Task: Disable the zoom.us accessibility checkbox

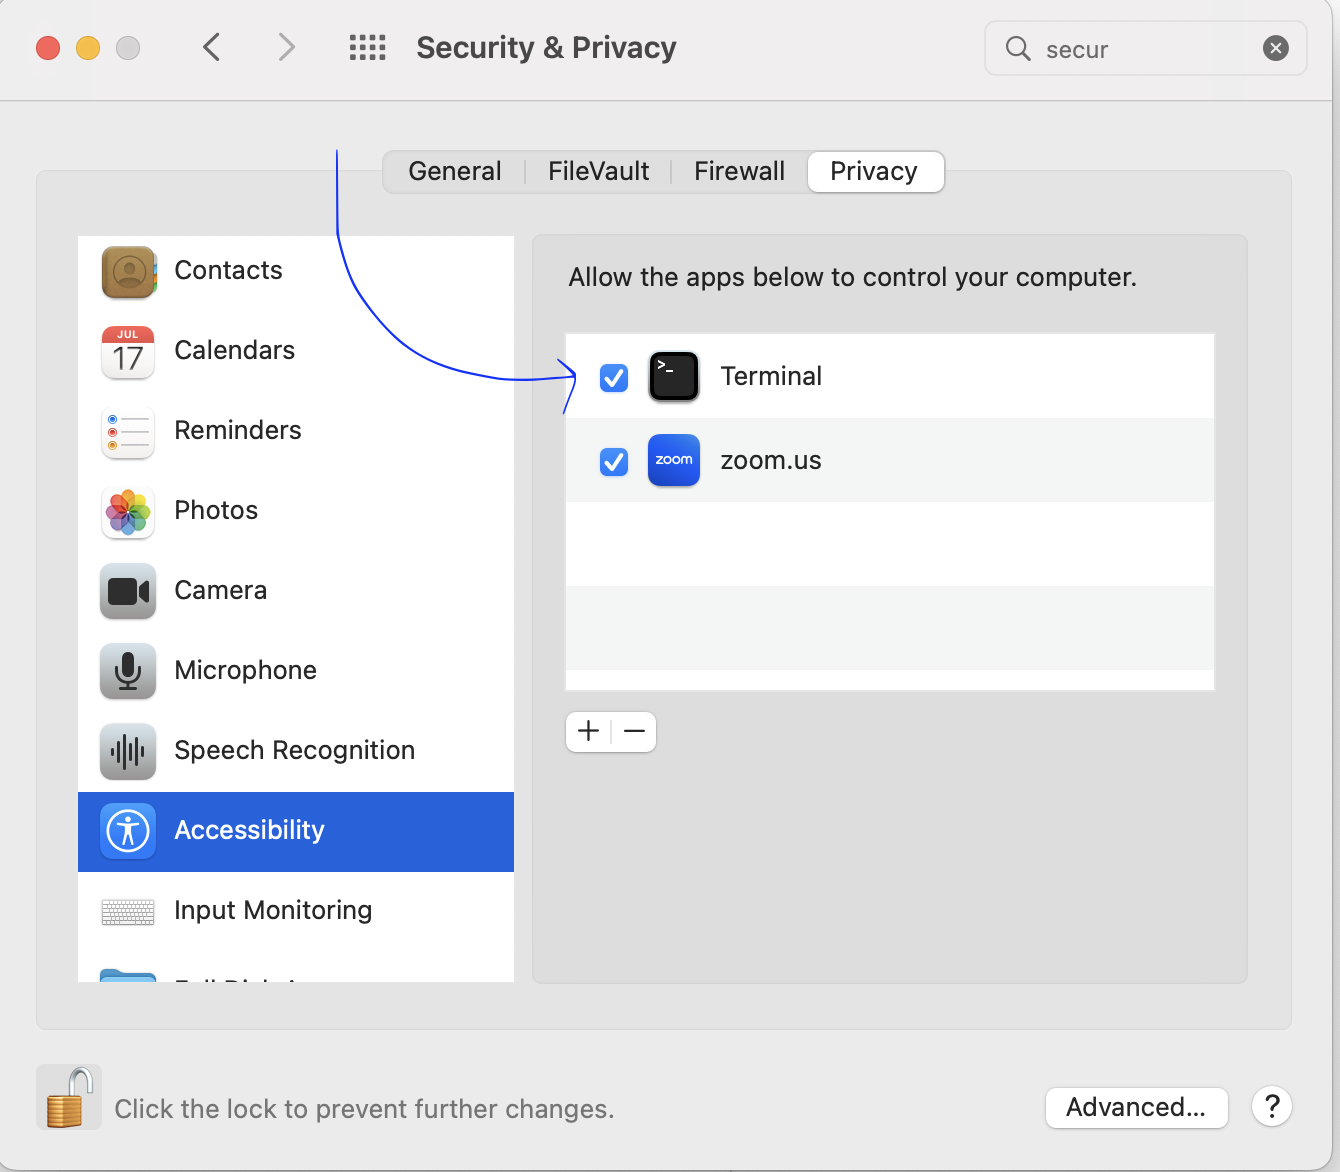Action: 614,462
